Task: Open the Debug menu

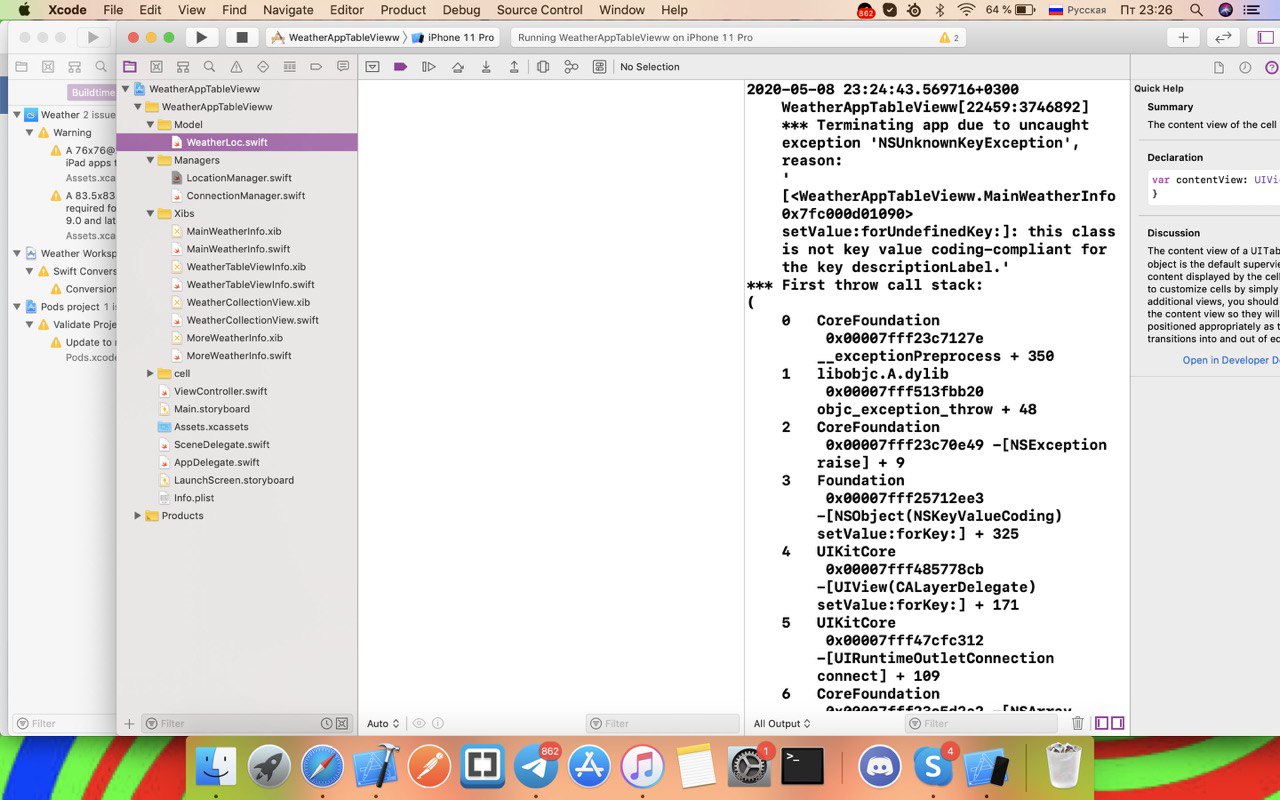Action: pos(461,10)
